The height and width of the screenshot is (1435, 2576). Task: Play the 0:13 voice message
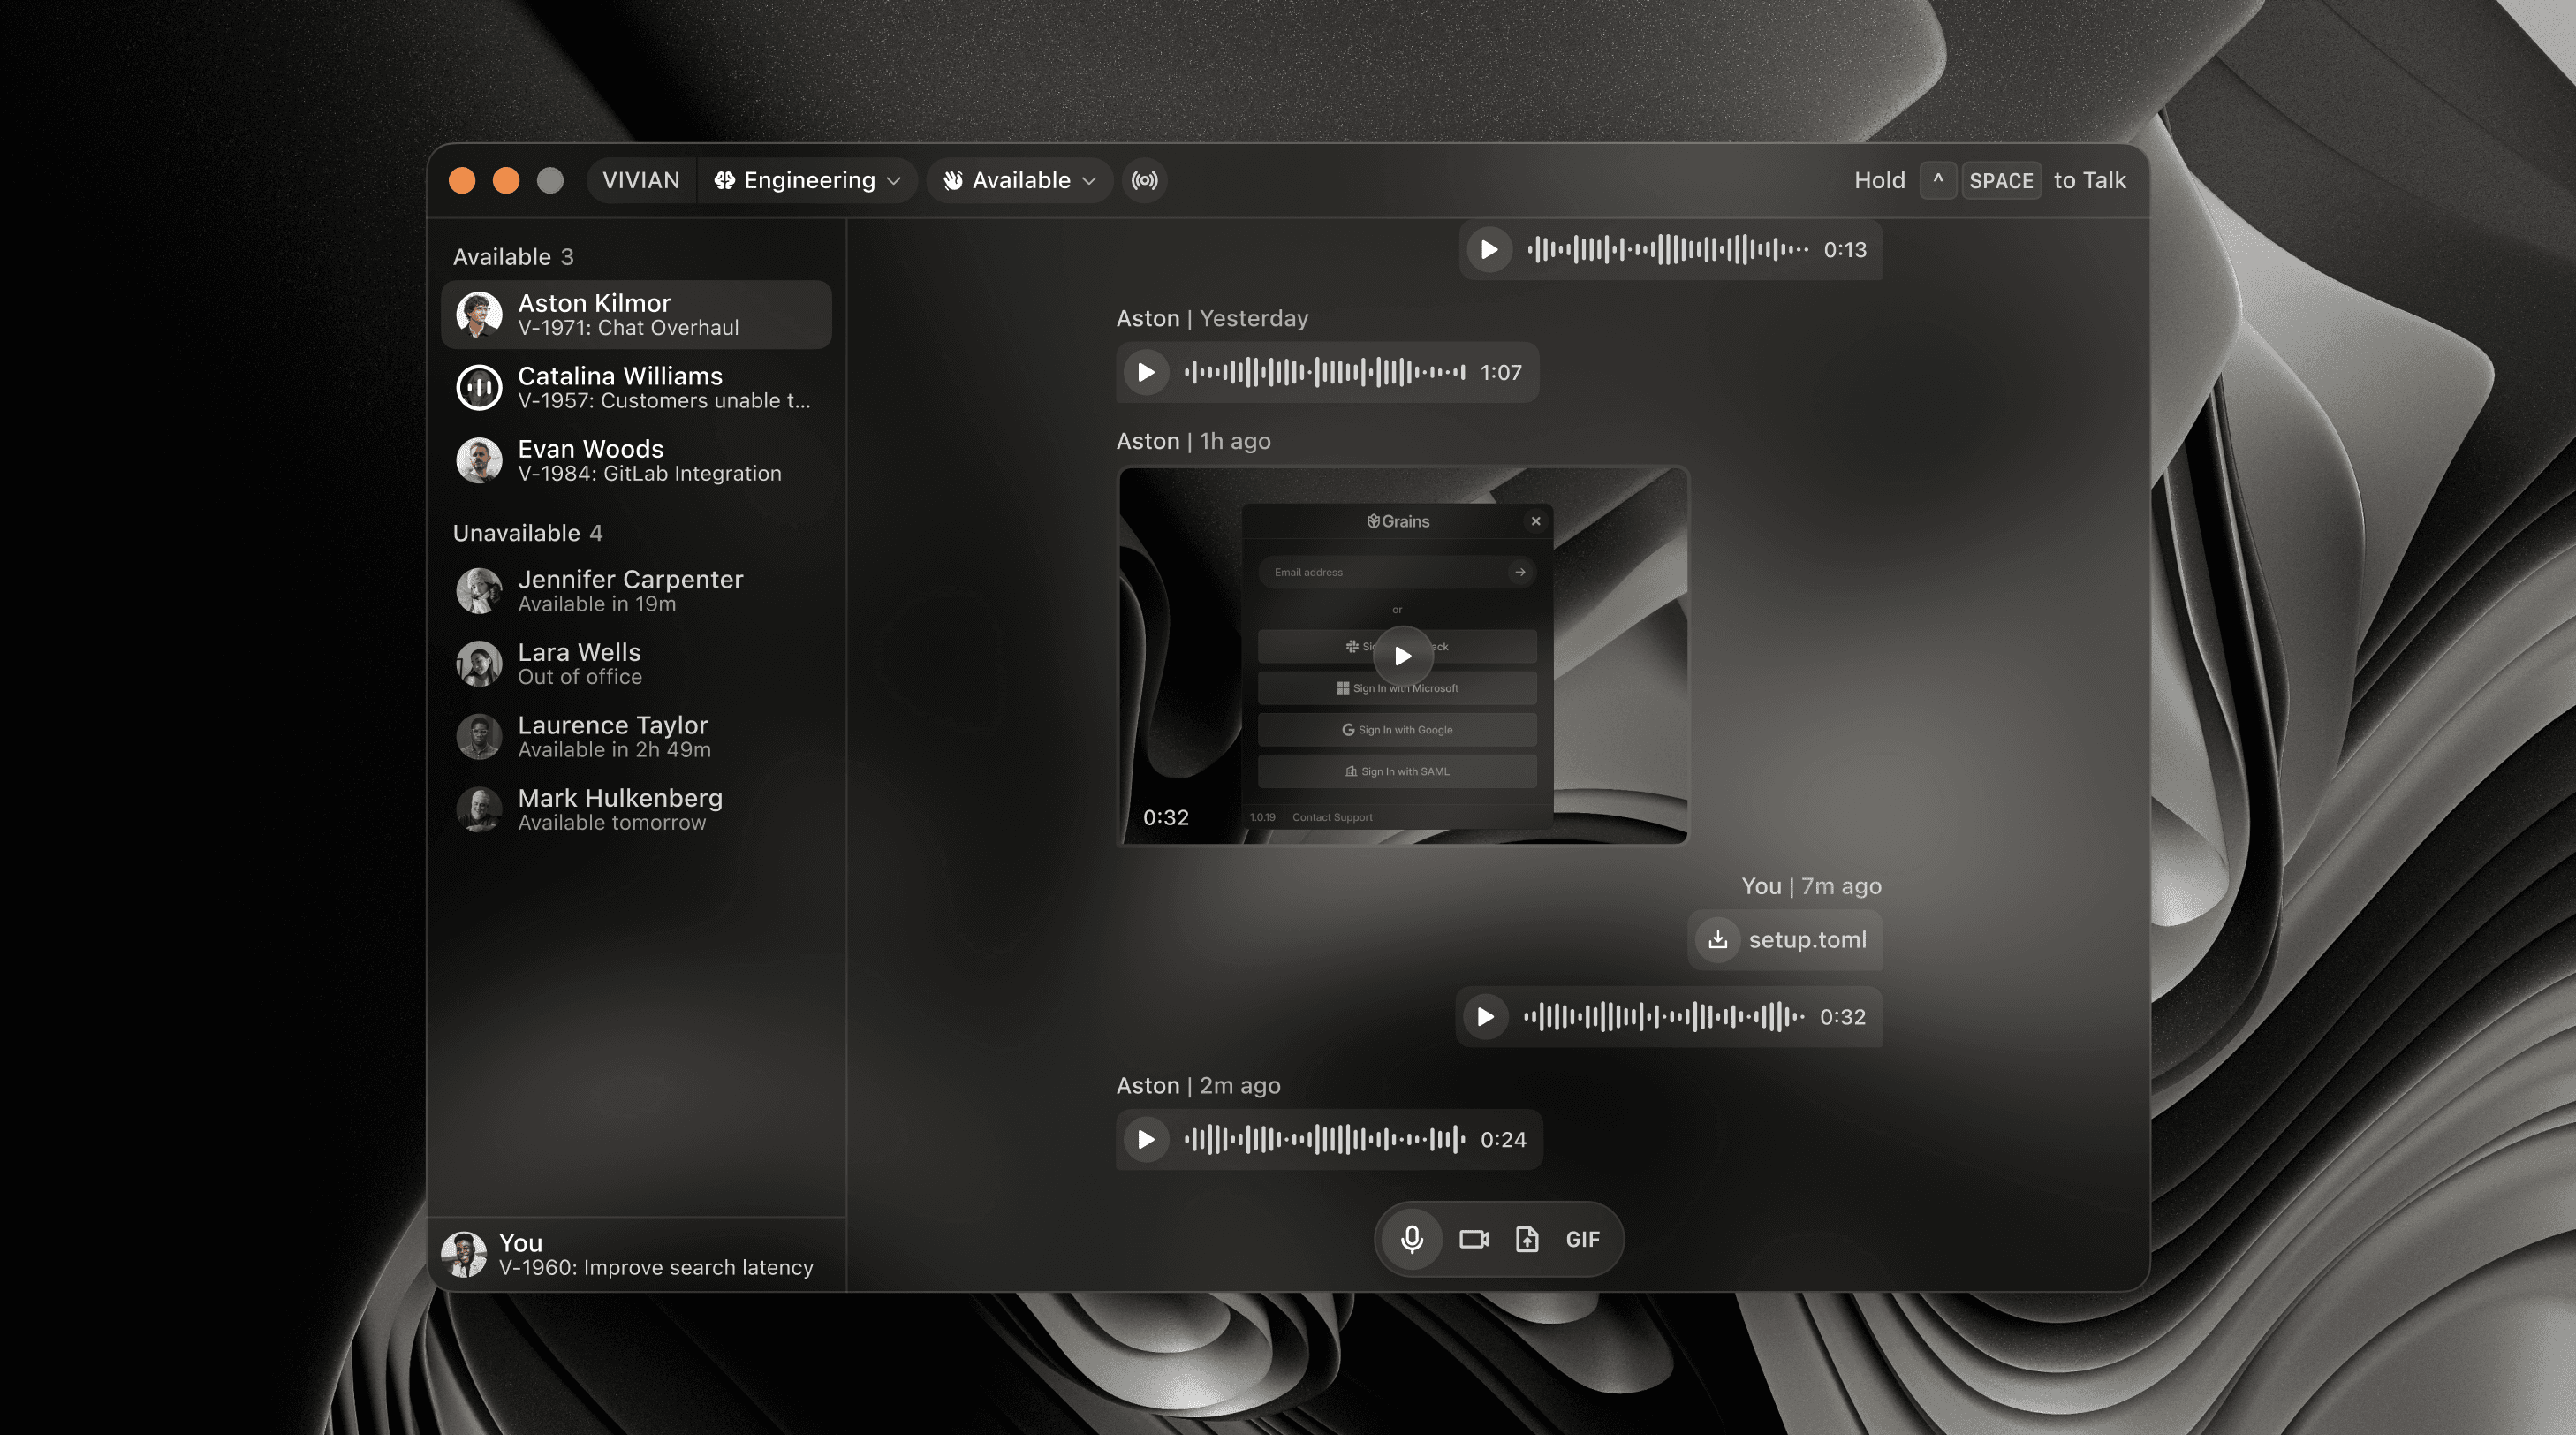coord(1489,250)
